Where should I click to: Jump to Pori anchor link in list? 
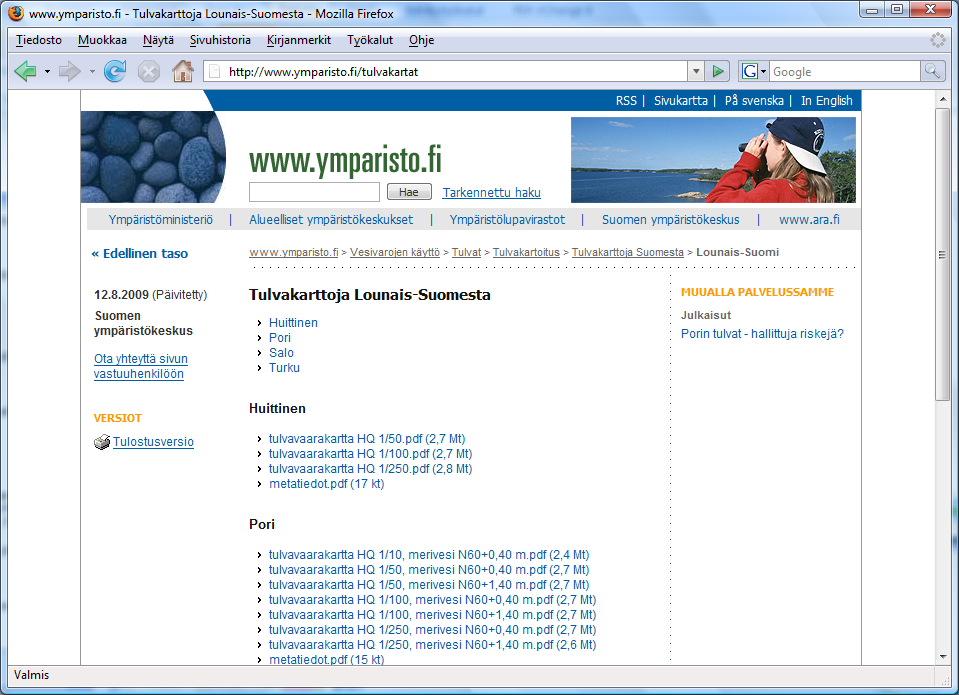tap(280, 338)
